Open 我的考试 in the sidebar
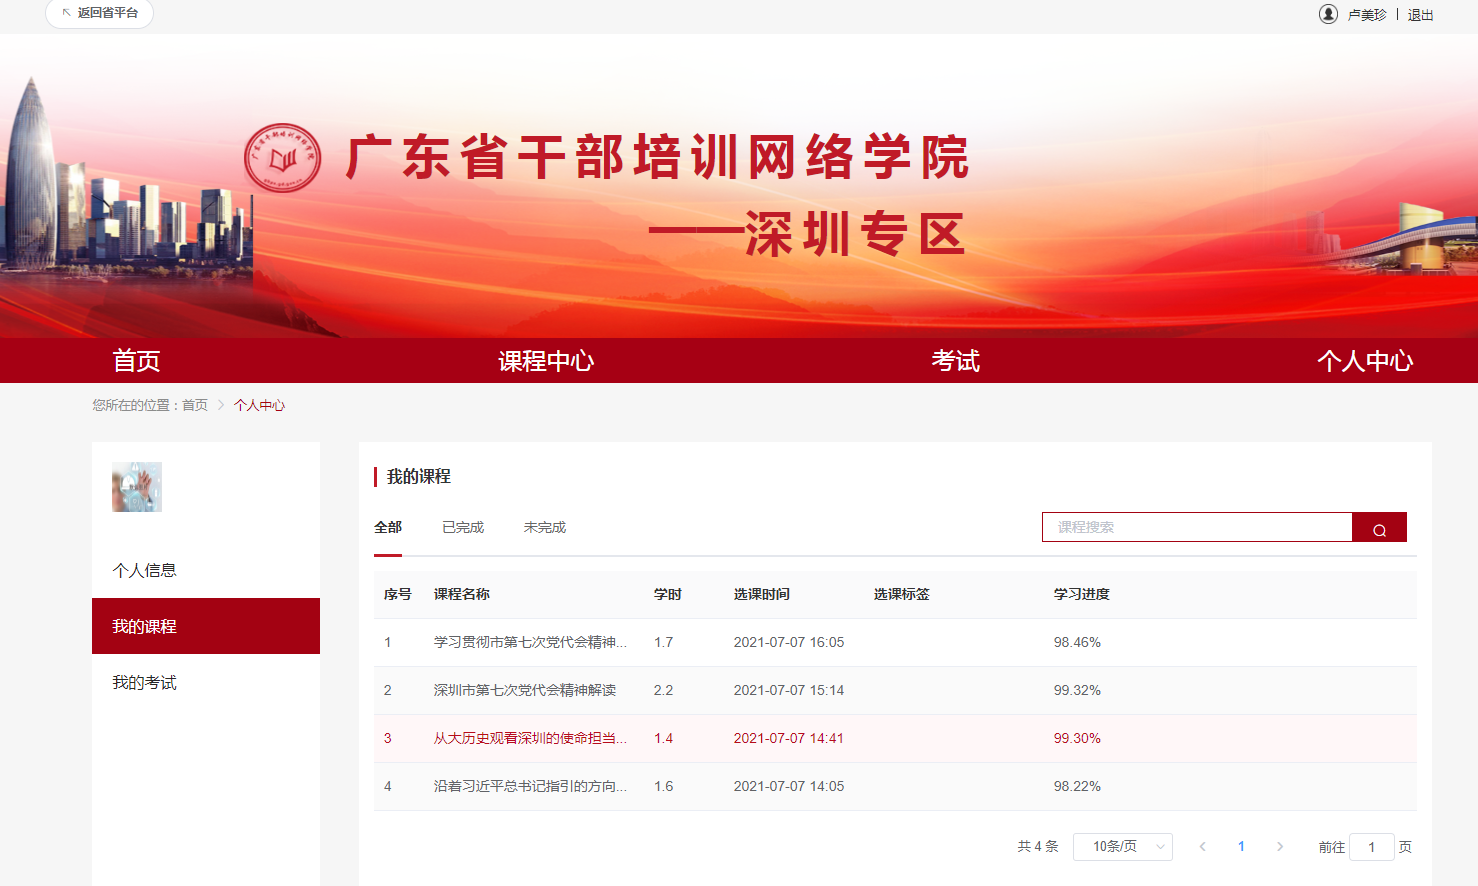1478x886 pixels. [145, 682]
